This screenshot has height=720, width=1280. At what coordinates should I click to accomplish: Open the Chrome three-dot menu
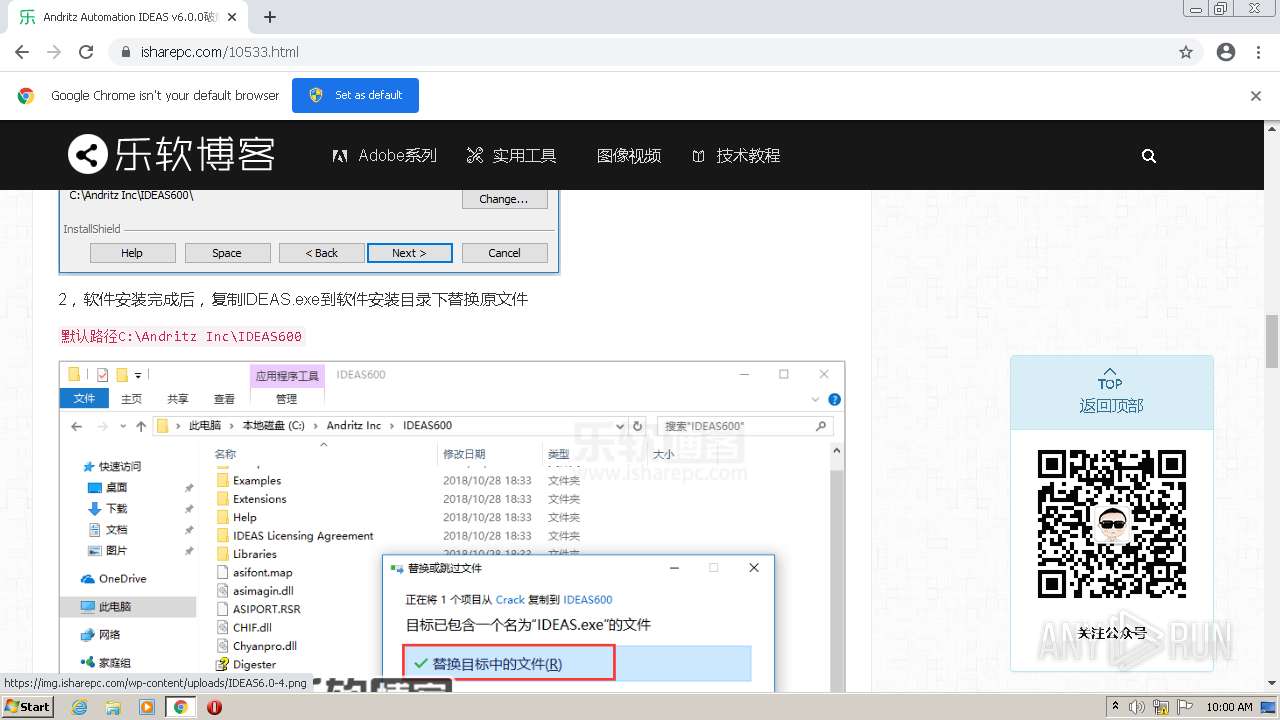(1260, 52)
